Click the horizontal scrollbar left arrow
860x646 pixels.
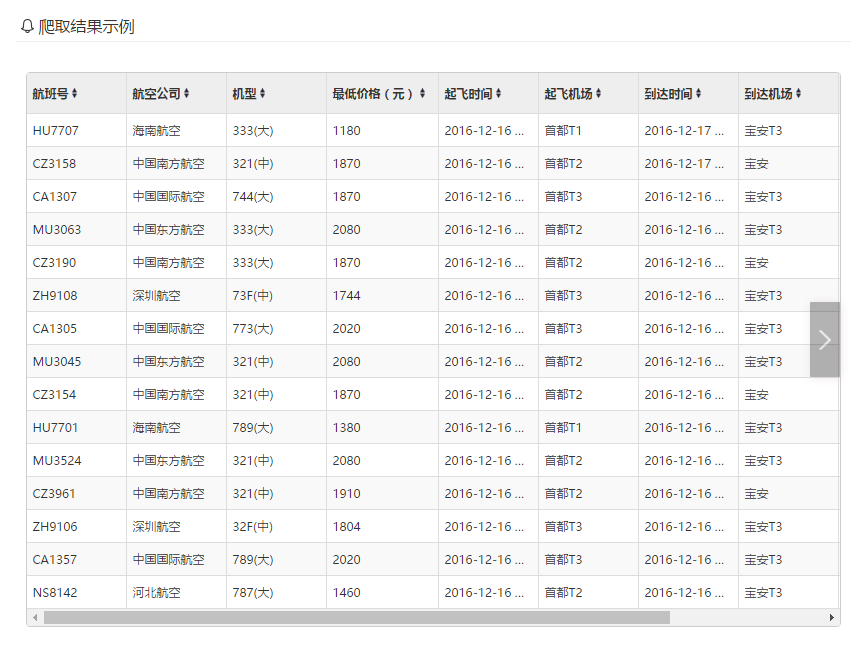point(35,618)
